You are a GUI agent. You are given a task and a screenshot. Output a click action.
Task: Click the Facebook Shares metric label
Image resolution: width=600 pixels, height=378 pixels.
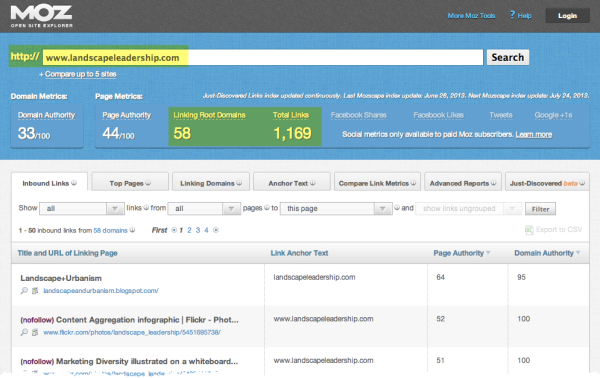coord(359,115)
